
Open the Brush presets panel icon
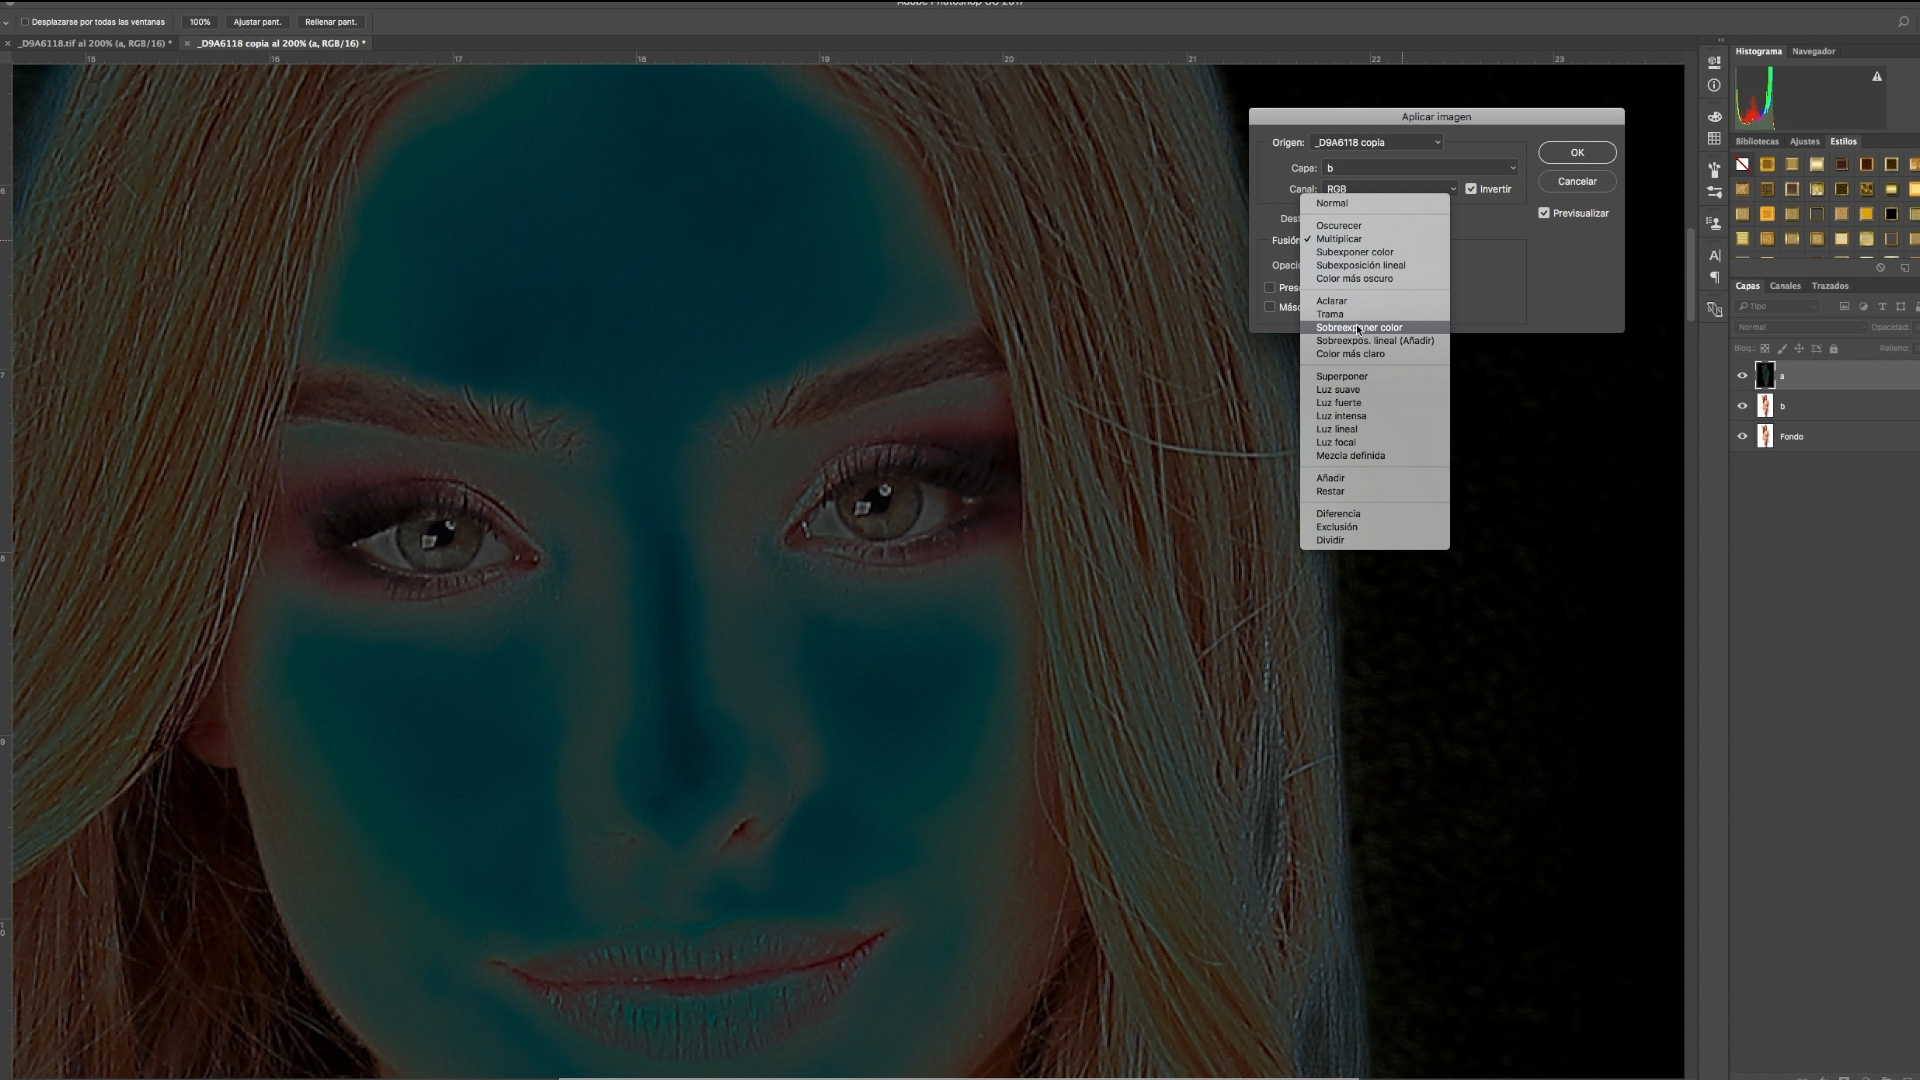click(1714, 169)
